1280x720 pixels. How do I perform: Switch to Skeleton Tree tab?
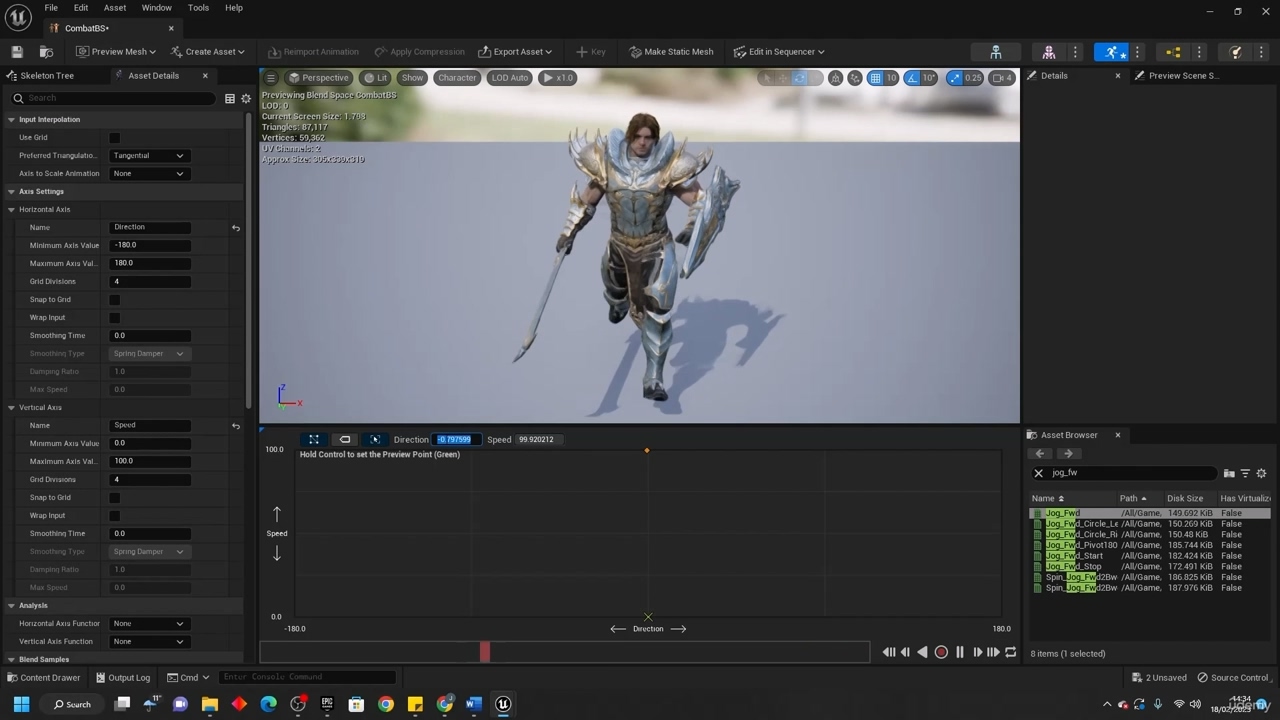[47, 76]
